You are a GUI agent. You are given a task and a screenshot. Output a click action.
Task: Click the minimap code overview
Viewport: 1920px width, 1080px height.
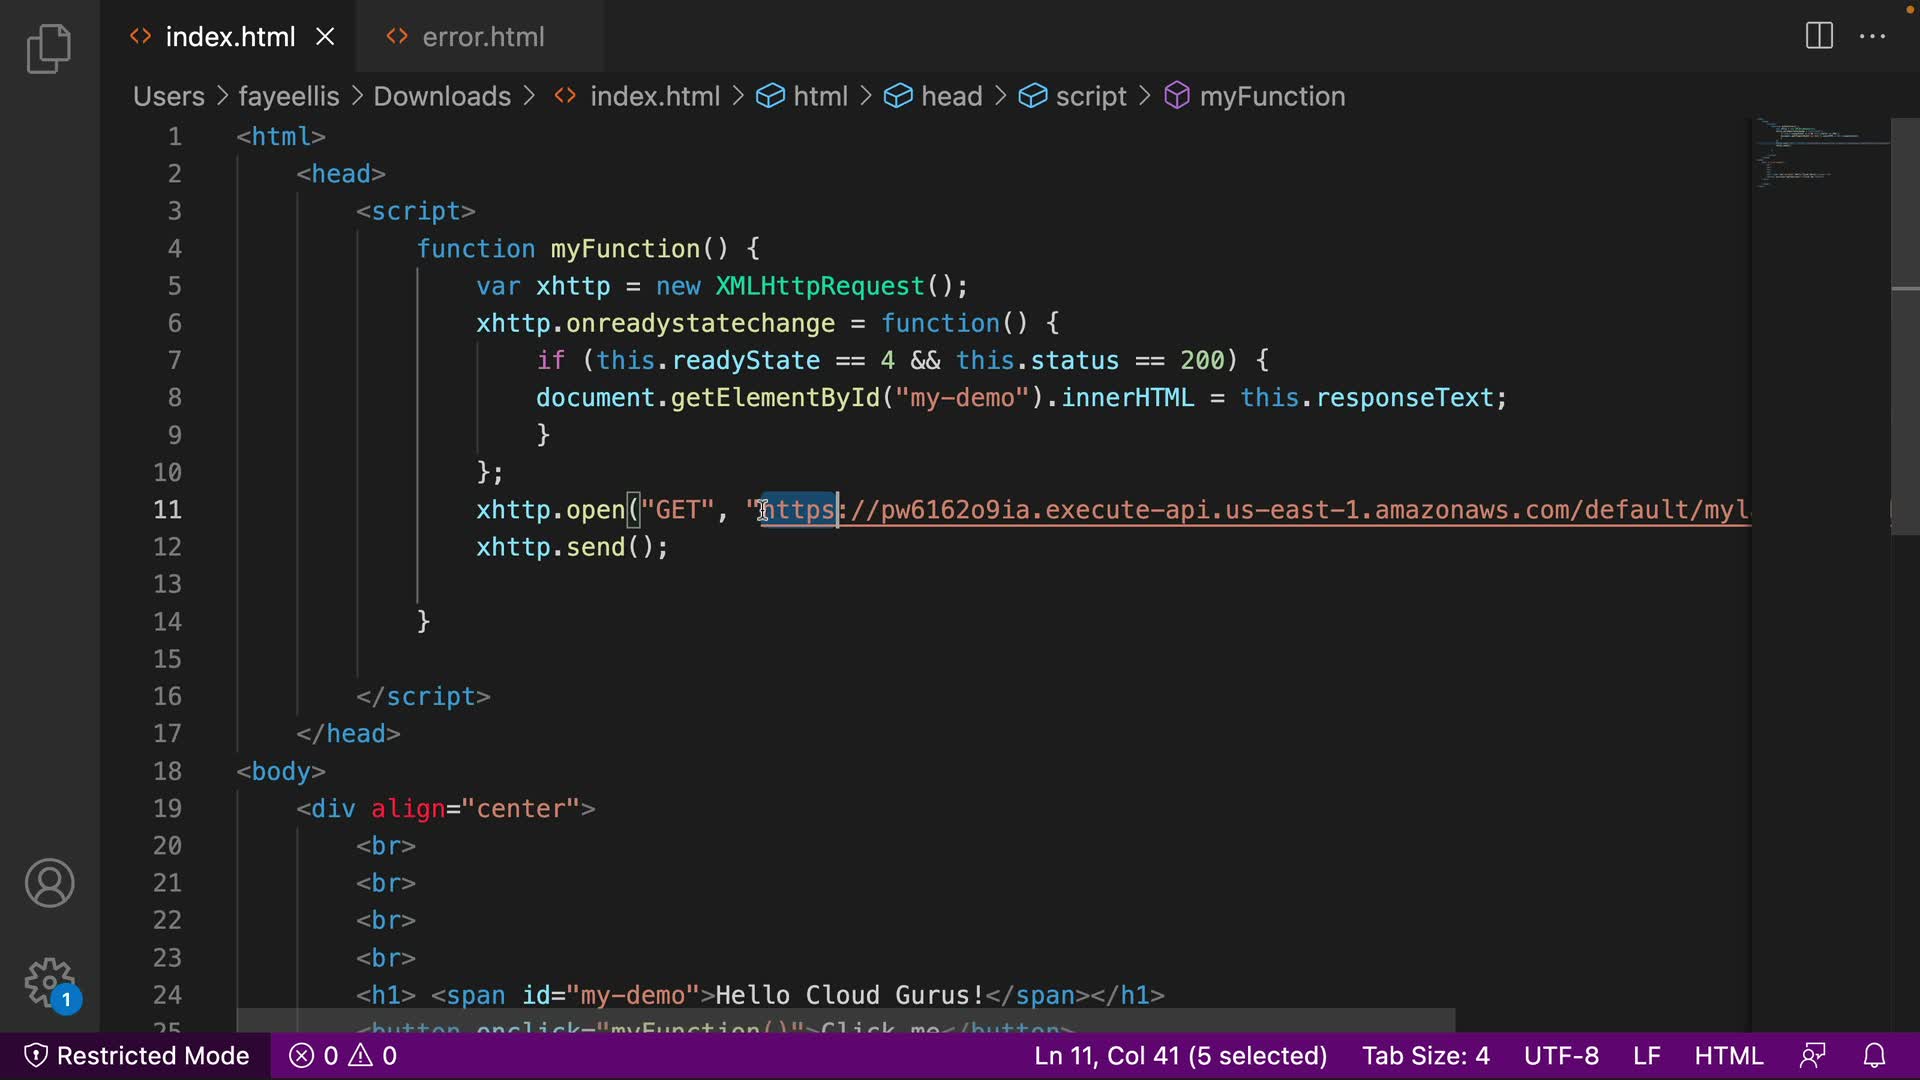pos(1820,160)
